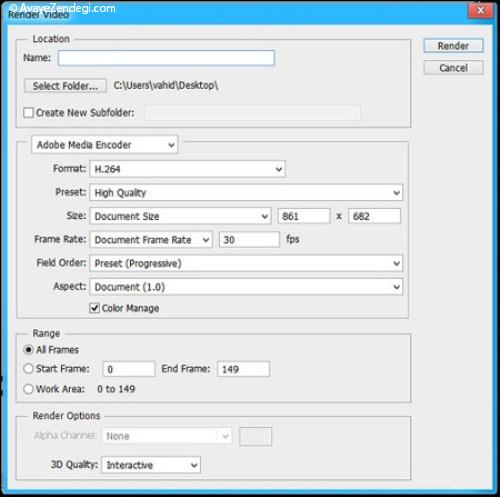Open the Document Frame Rate dropdown

pos(151,240)
